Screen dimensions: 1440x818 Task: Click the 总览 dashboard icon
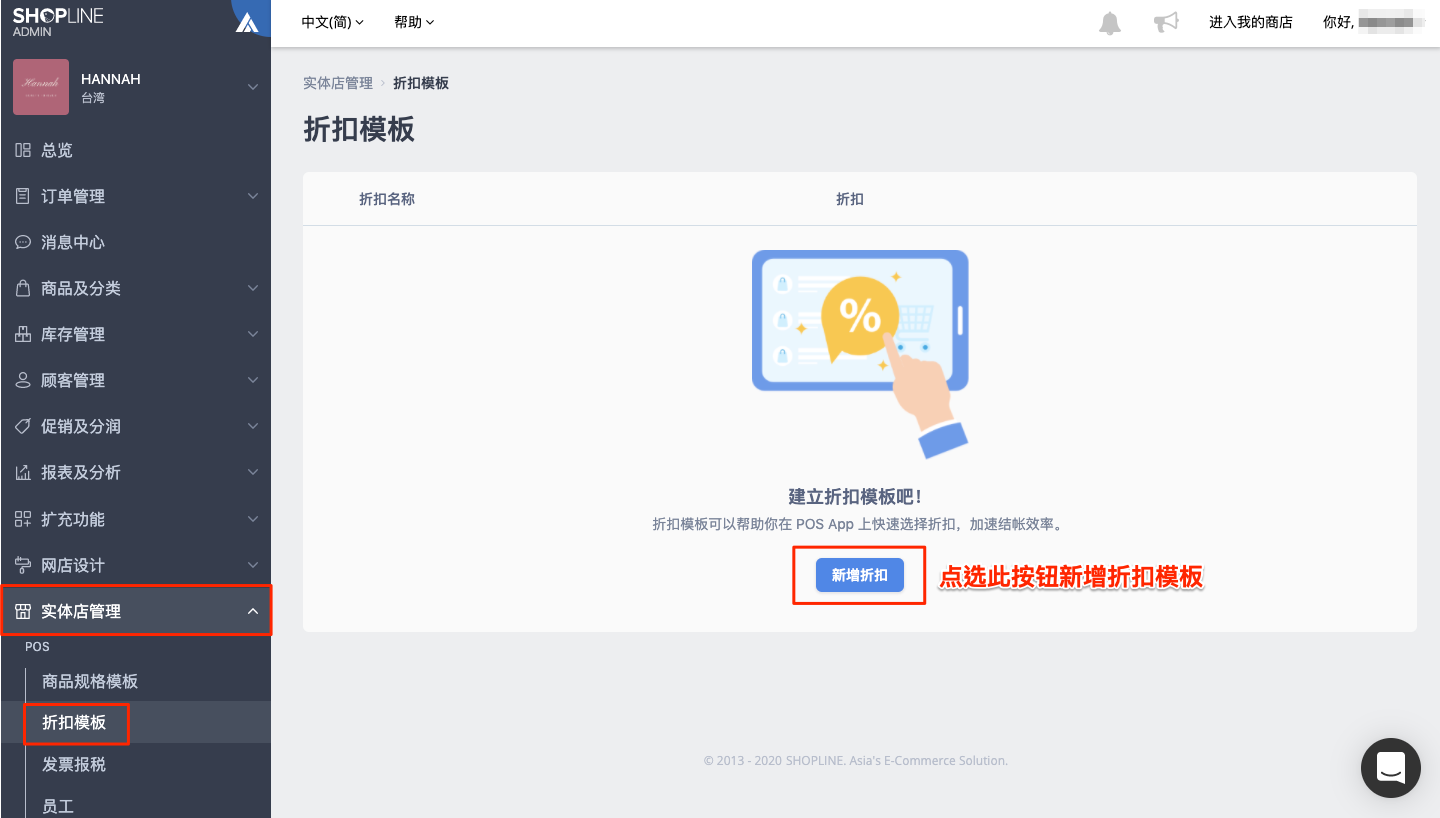tap(23, 150)
